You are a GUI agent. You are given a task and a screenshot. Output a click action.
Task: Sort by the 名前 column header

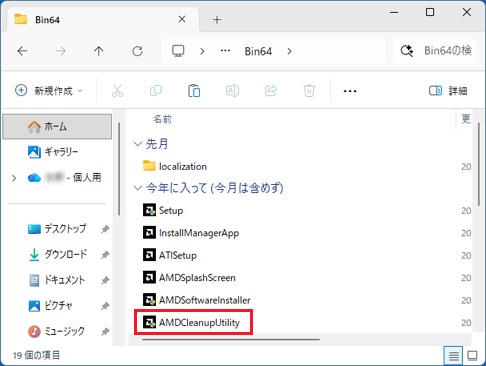162,119
